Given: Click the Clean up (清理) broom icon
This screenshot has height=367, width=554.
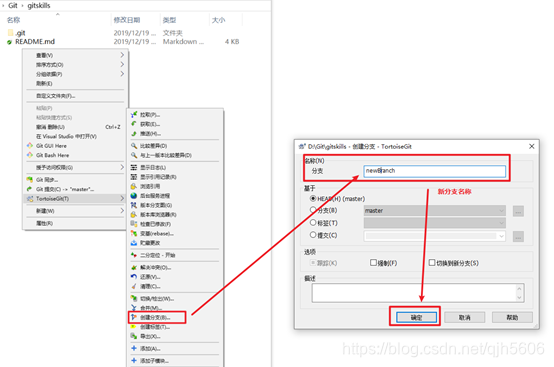Looking at the screenshot, I should point(134,286).
